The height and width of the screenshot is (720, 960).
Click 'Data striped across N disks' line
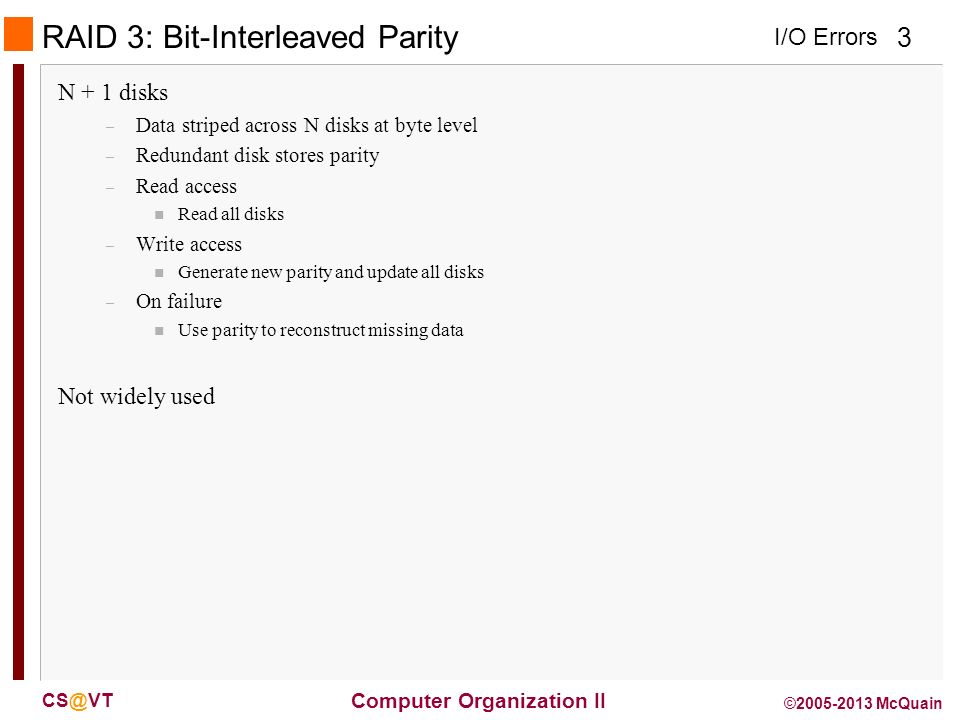[x=306, y=126]
